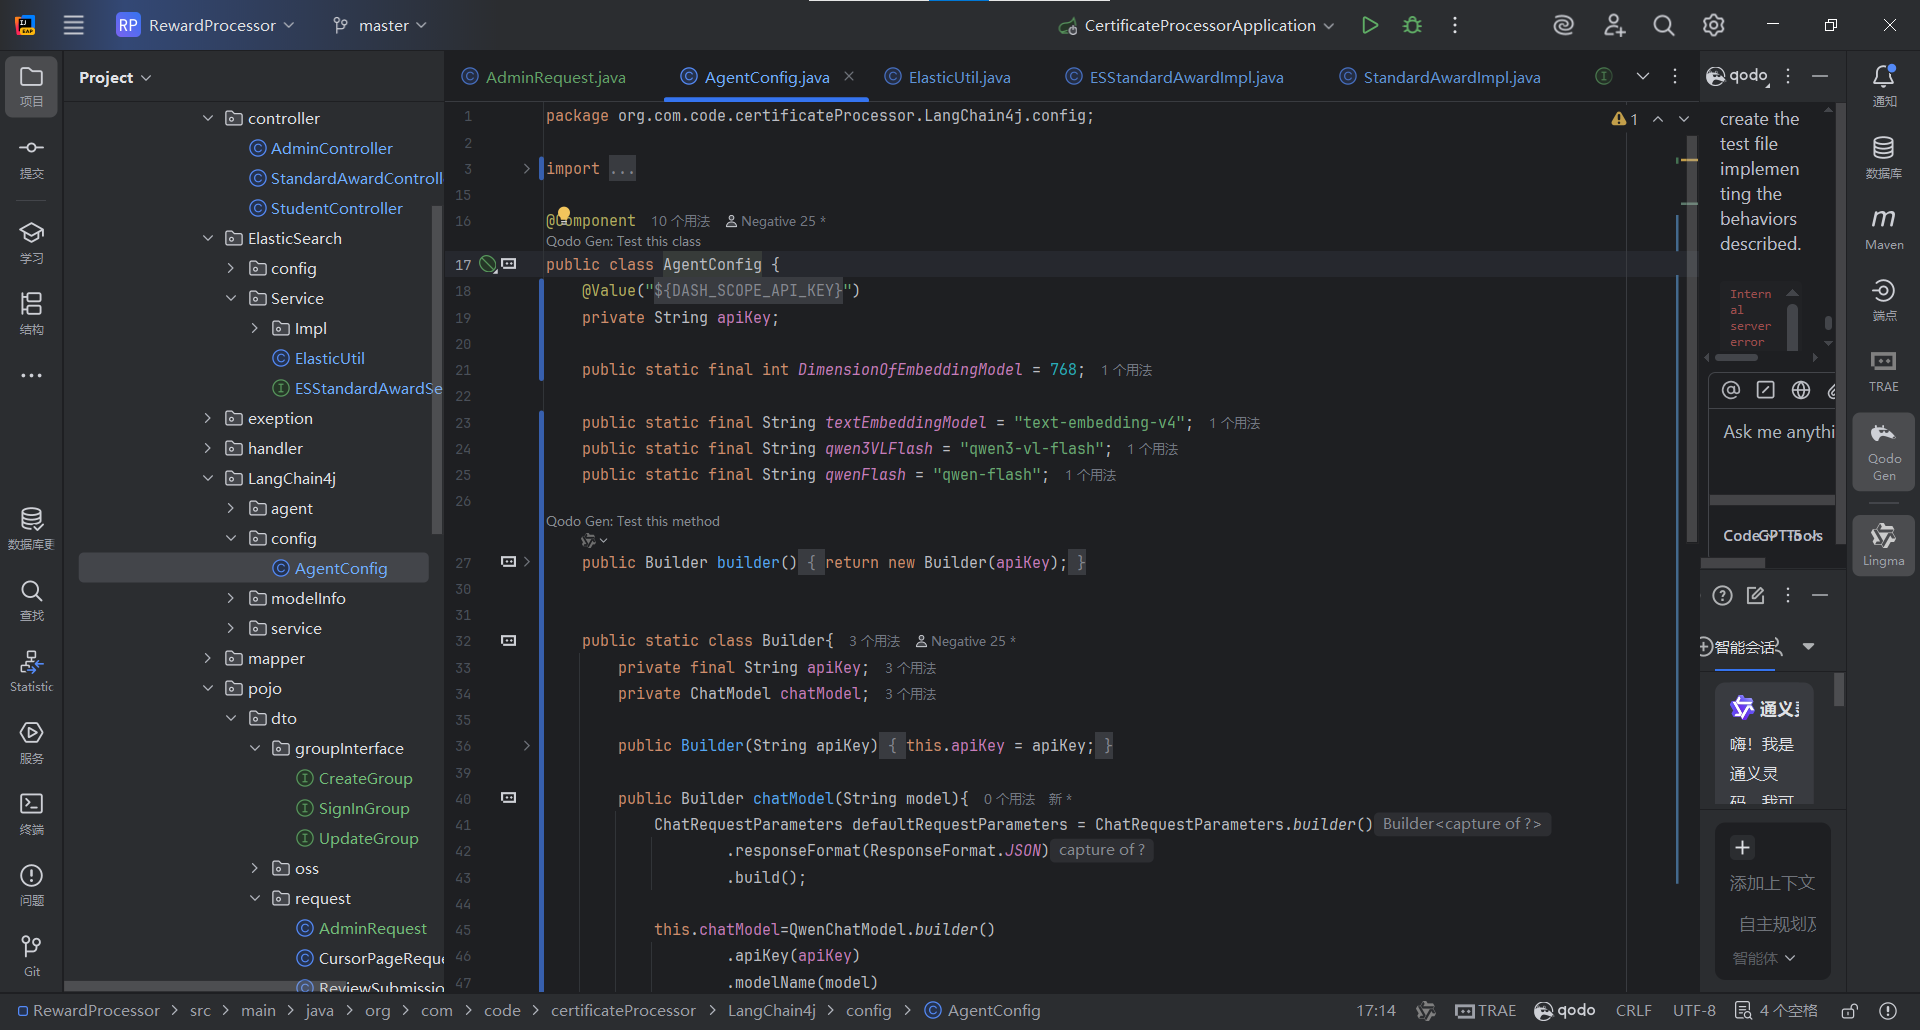Open run configuration dropdown
Image resolution: width=1920 pixels, height=1030 pixels.
click(1197, 25)
